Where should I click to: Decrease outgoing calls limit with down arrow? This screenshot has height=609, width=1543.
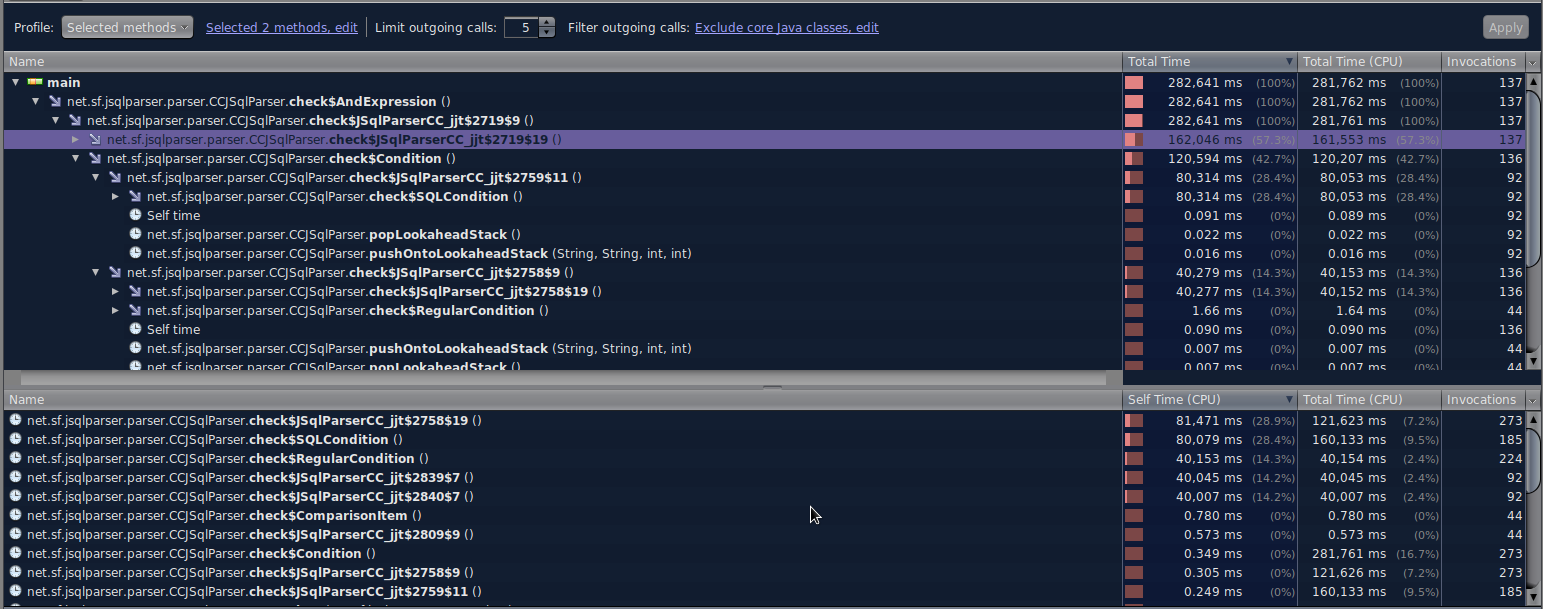click(547, 33)
